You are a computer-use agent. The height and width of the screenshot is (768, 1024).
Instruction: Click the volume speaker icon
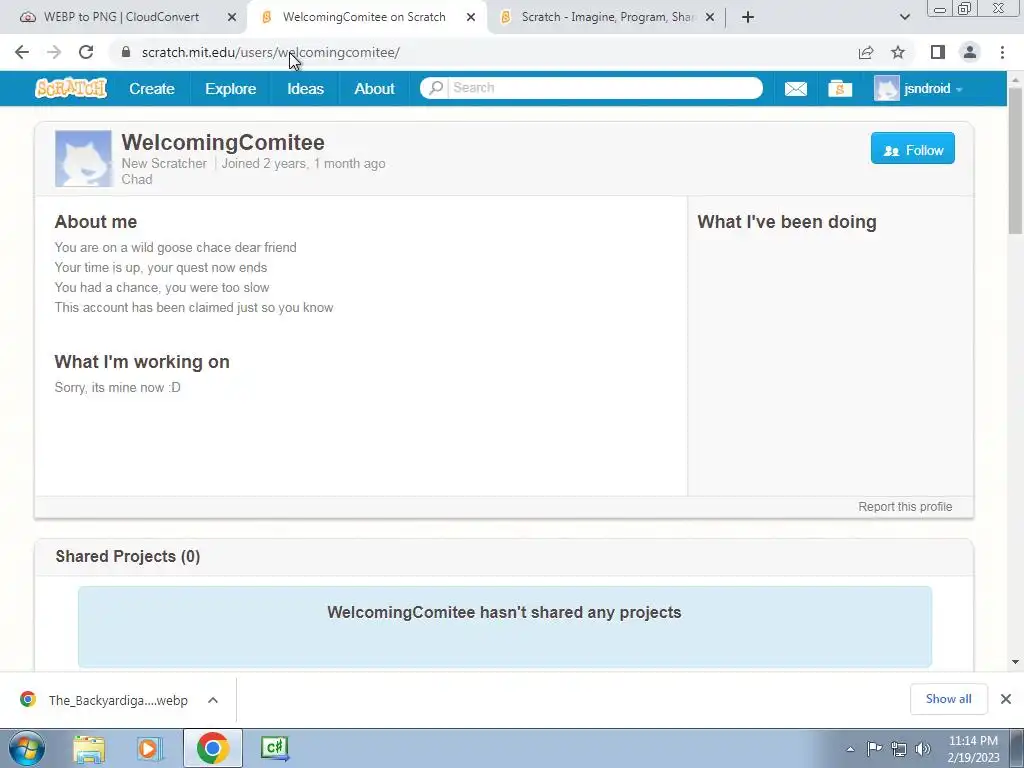pyautogui.click(x=923, y=749)
